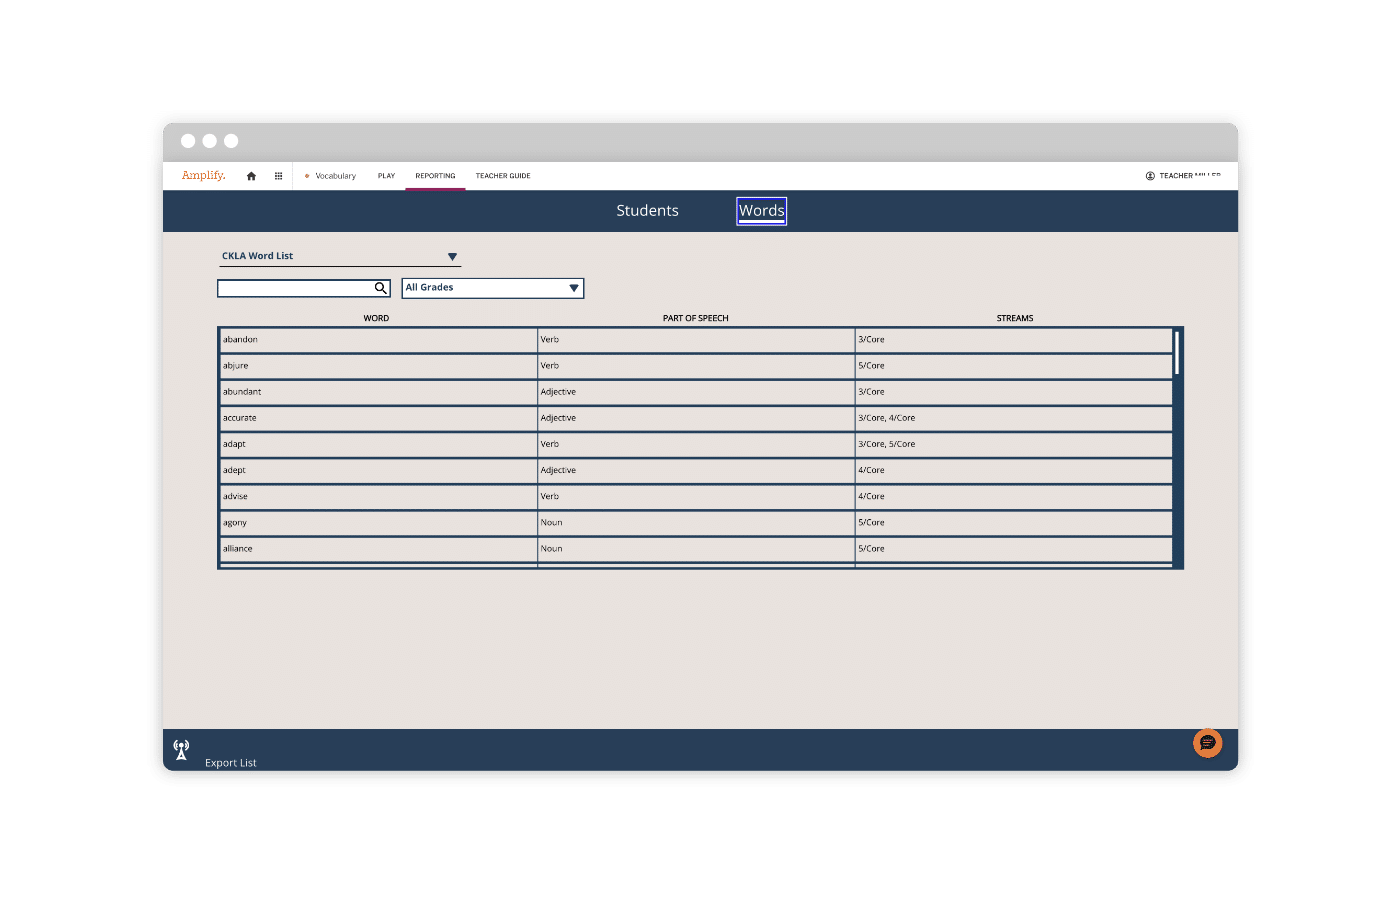Open the Play menu item
The height and width of the screenshot is (900, 1400).
(386, 176)
